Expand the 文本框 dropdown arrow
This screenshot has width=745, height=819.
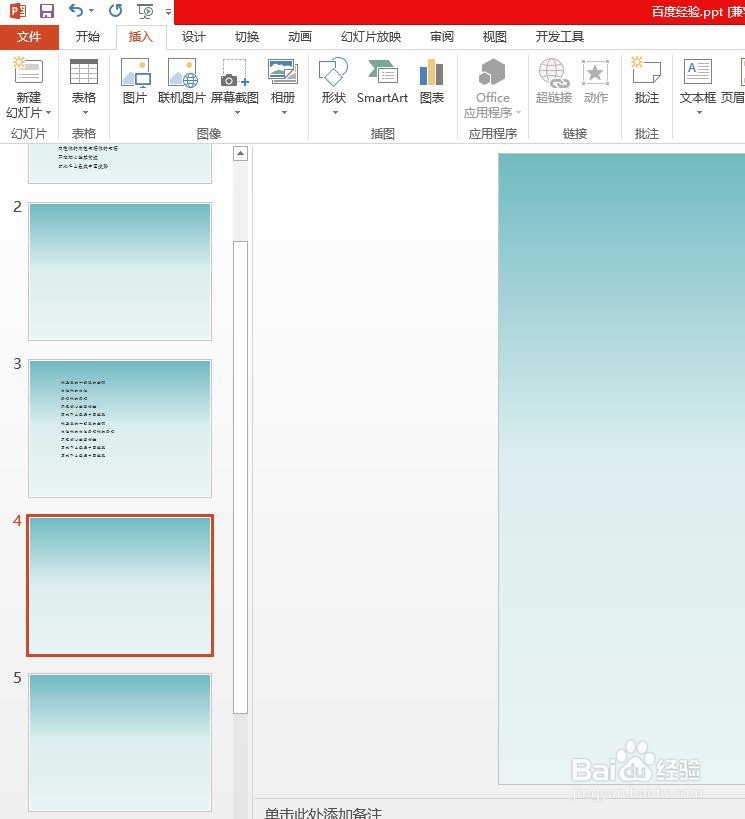pos(699,113)
